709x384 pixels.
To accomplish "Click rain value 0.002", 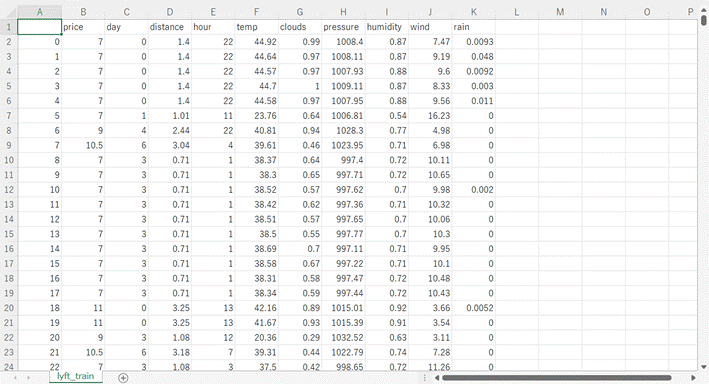I will [474, 190].
